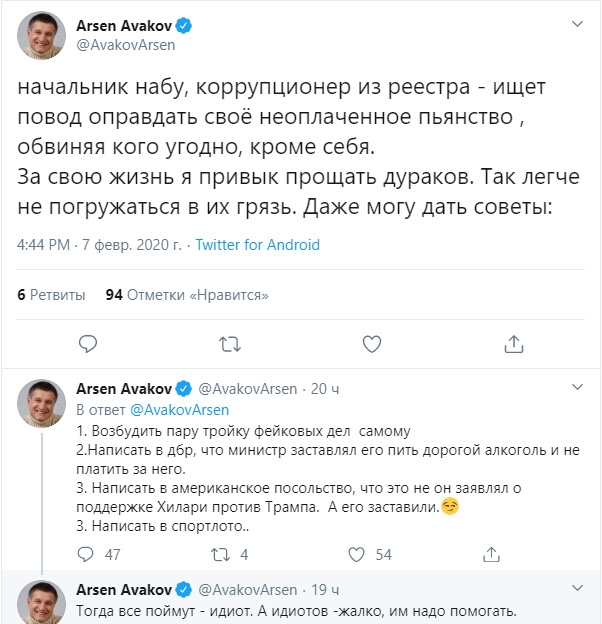Share the main tweet

point(513,344)
